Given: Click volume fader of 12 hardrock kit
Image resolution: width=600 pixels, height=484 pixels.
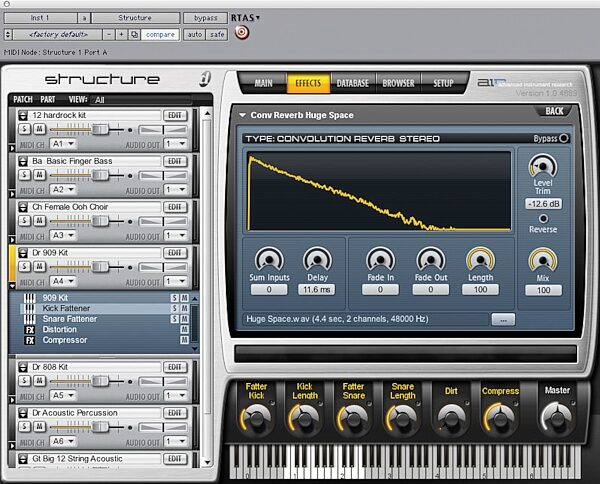Looking at the screenshot, I should tap(100, 129).
